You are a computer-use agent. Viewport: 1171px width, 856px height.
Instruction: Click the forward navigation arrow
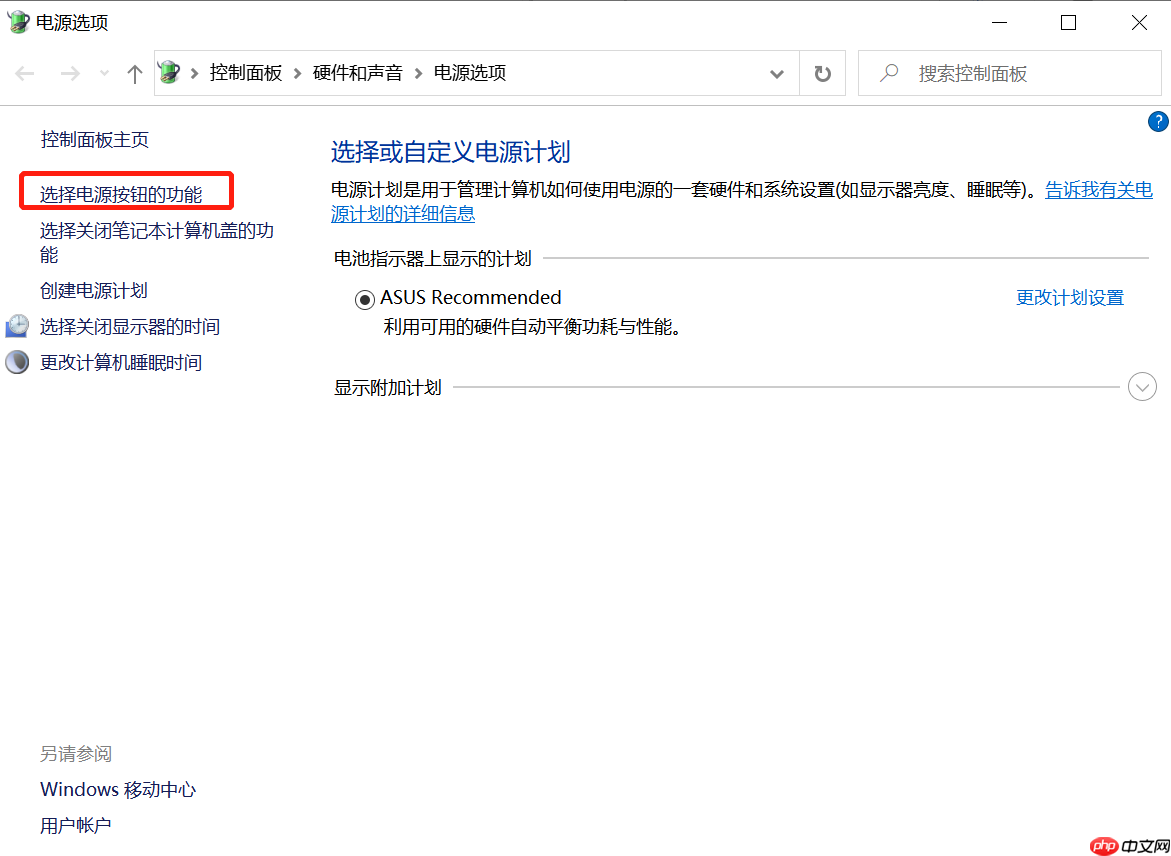70,72
